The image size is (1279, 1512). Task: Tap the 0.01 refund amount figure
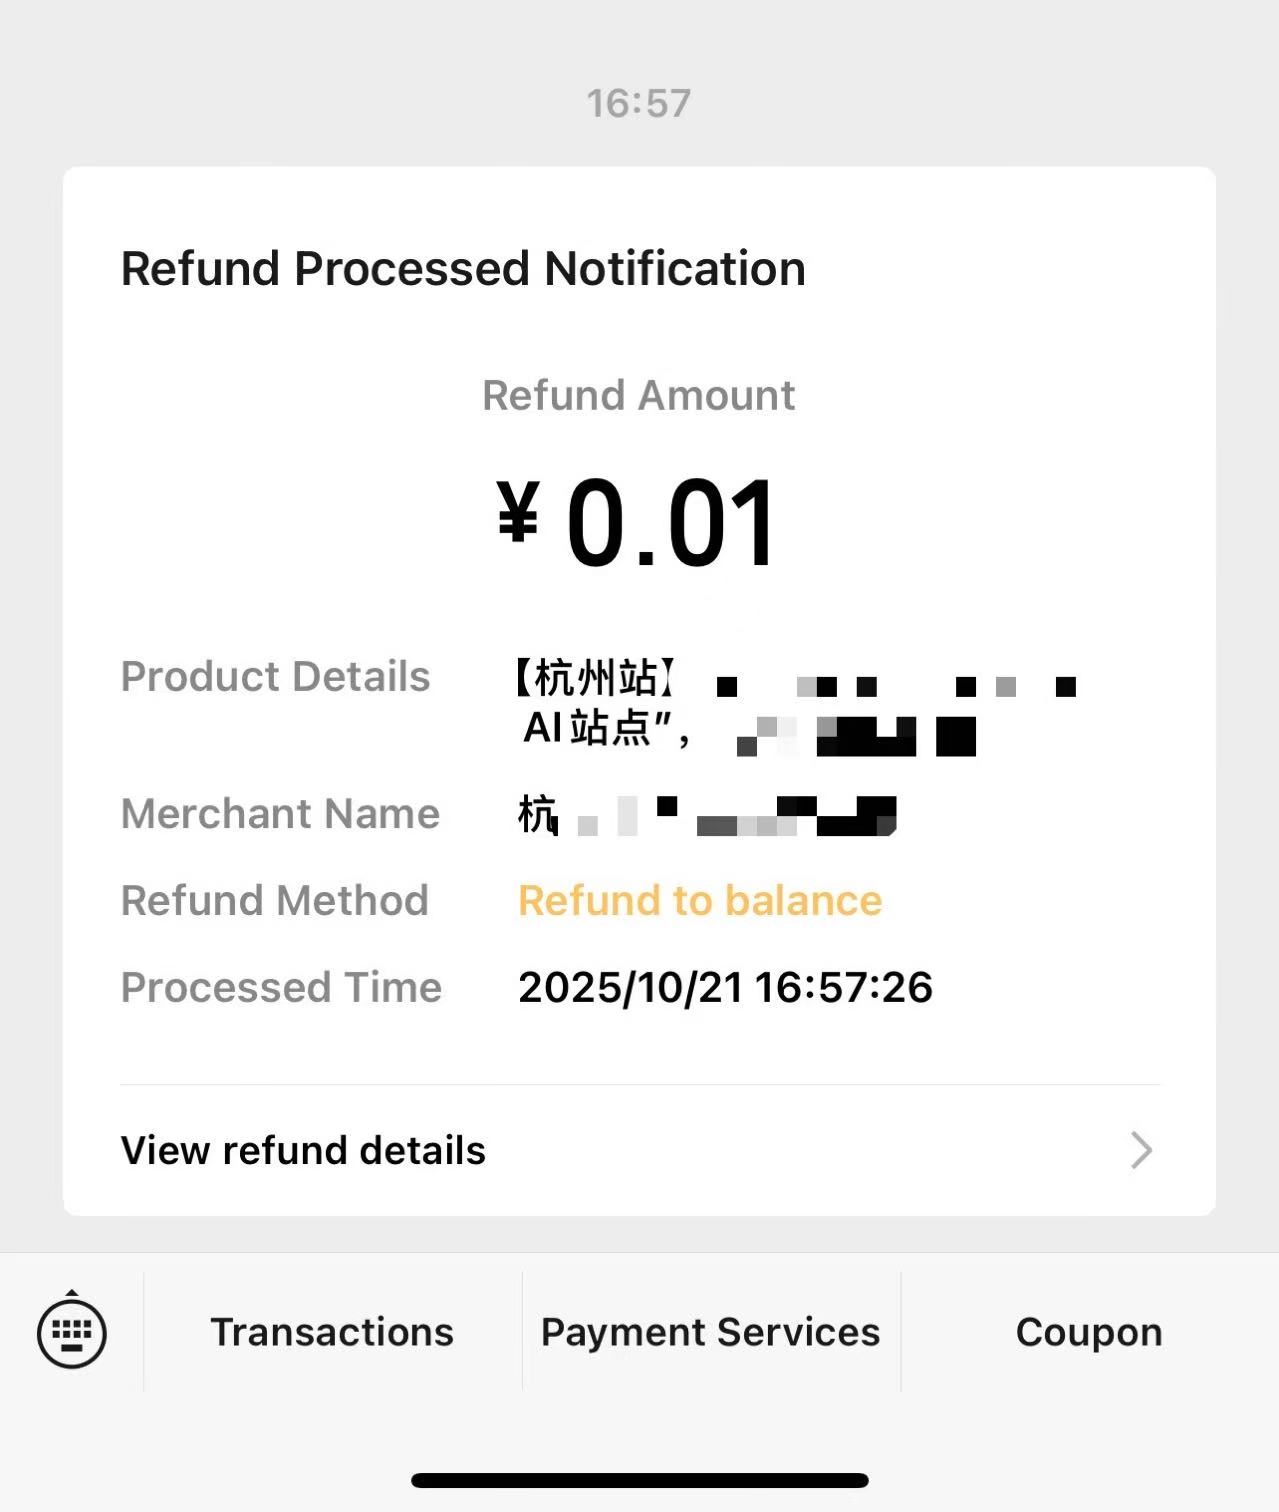click(x=670, y=523)
